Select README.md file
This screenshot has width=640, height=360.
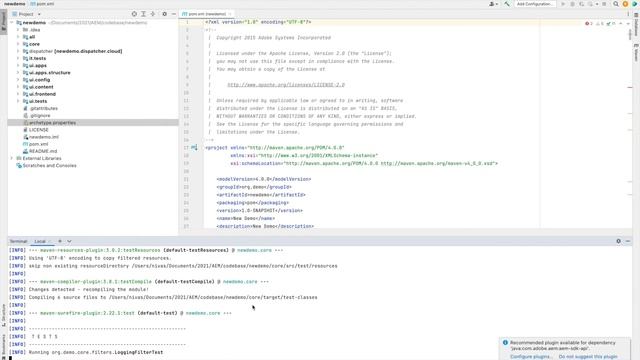pyautogui.click(x=43, y=151)
